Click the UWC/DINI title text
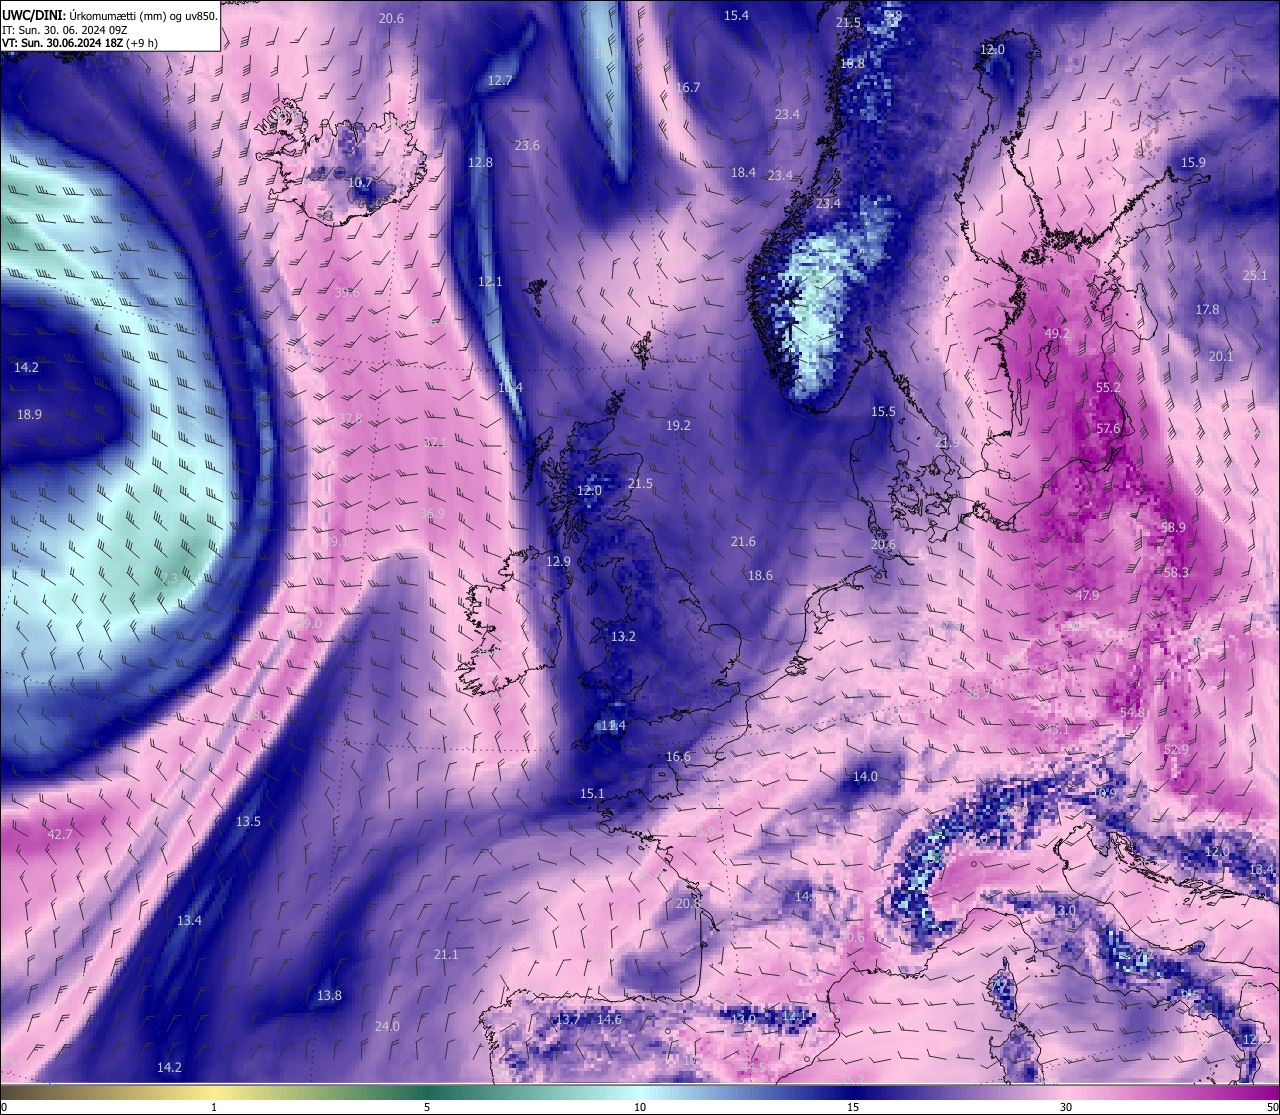The image size is (1280, 1115). point(33,16)
